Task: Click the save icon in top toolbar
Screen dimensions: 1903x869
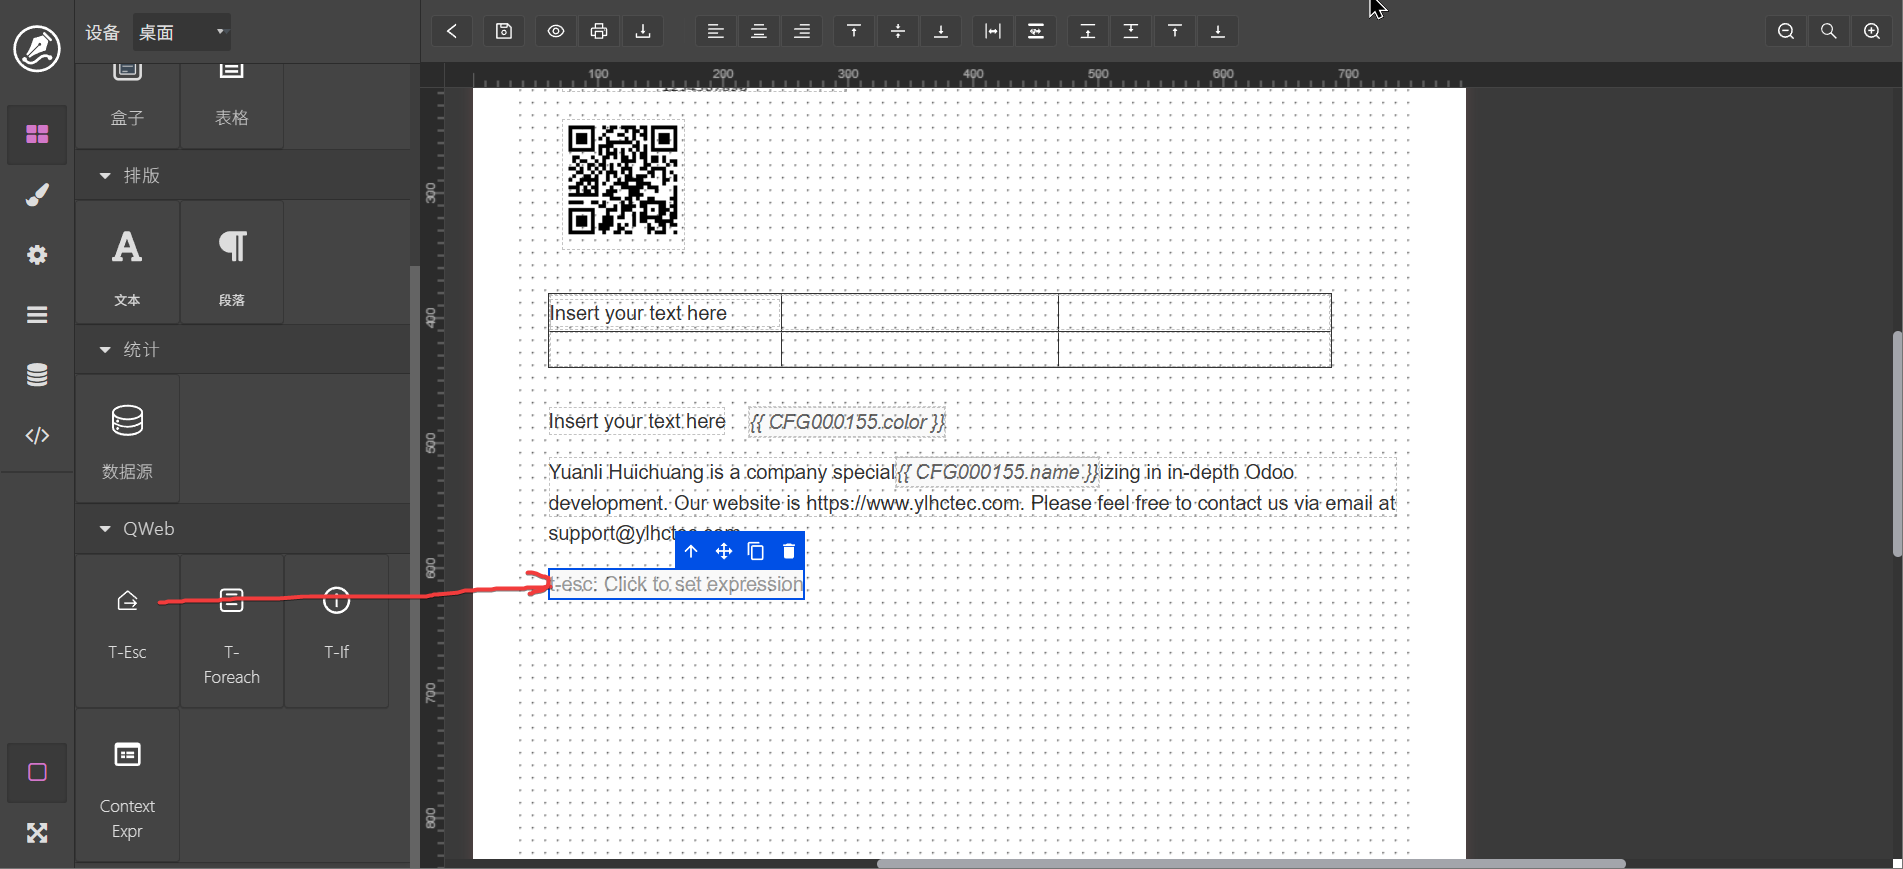Action: (x=504, y=31)
